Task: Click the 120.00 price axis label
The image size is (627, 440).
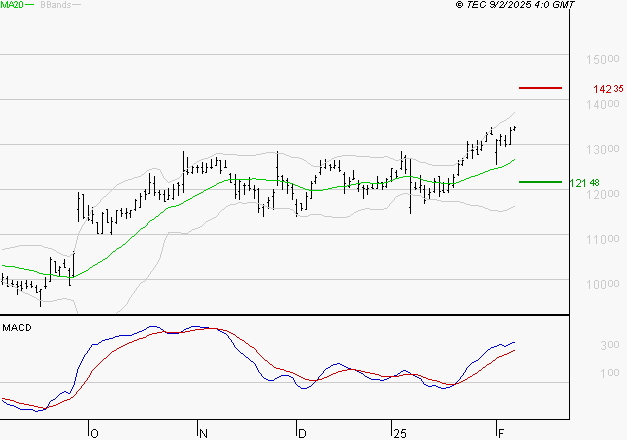Action: (x=603, y=195)
